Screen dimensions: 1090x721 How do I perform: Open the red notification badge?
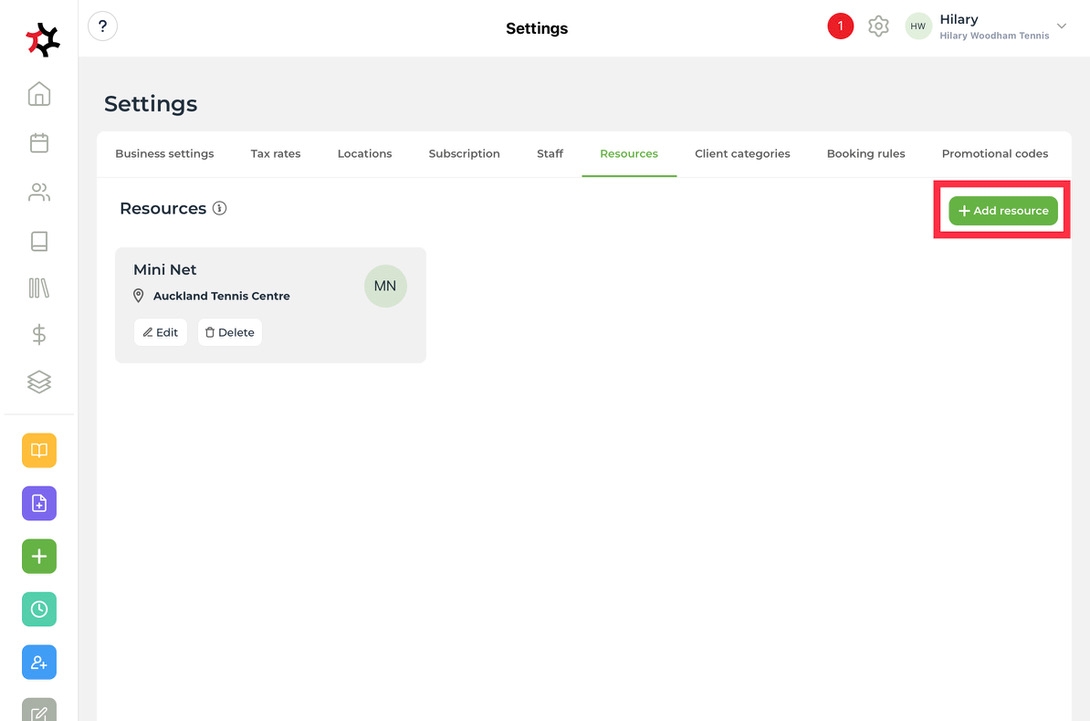click(x=840, y=27)
